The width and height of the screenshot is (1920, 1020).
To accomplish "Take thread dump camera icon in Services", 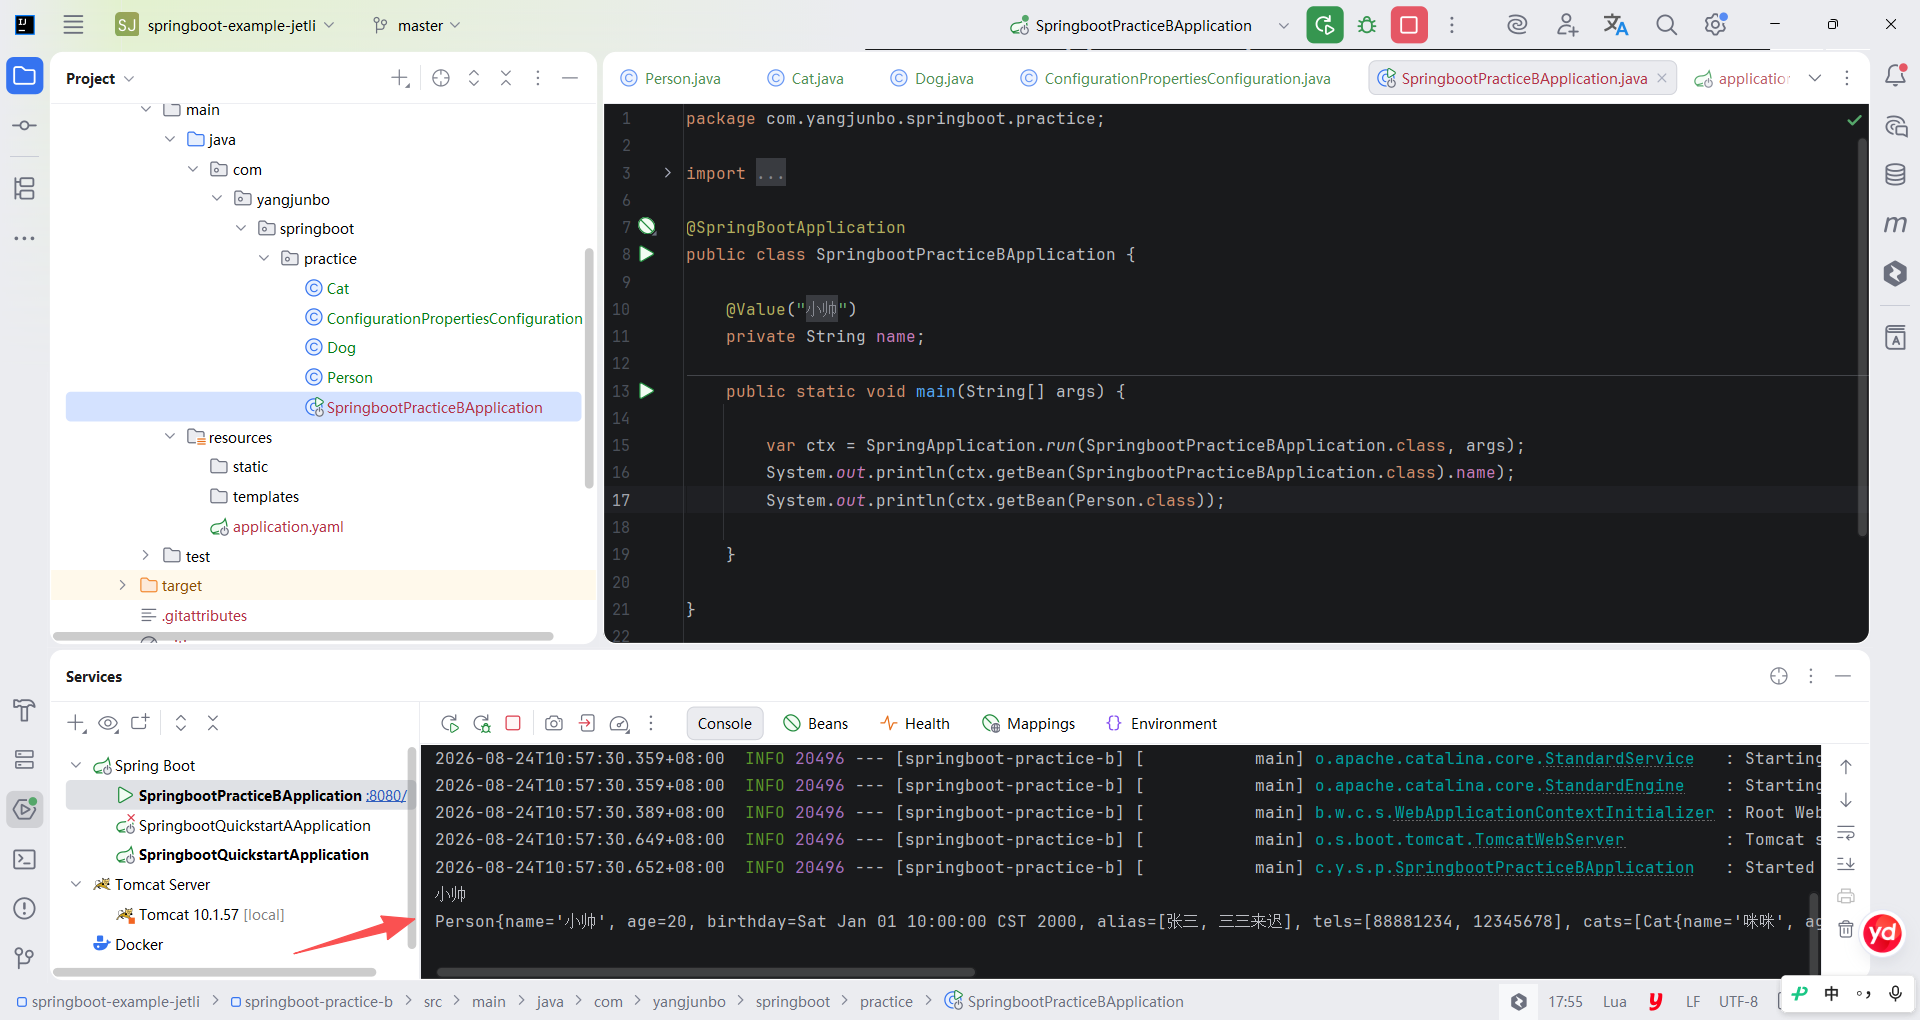I will tap(554, 723).
